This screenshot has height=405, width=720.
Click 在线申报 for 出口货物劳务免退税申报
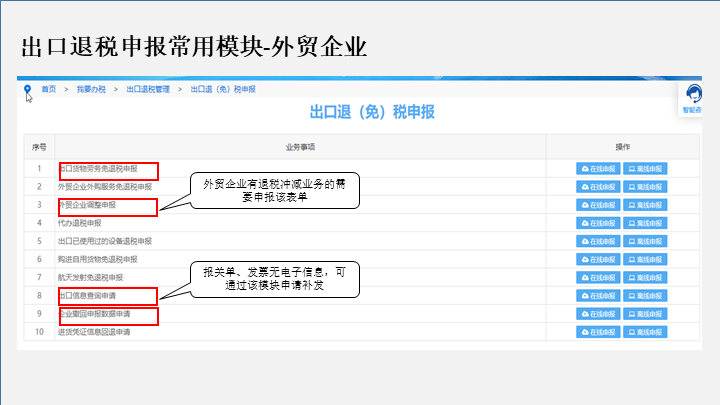pyautogui.click(x=598, y=169)
